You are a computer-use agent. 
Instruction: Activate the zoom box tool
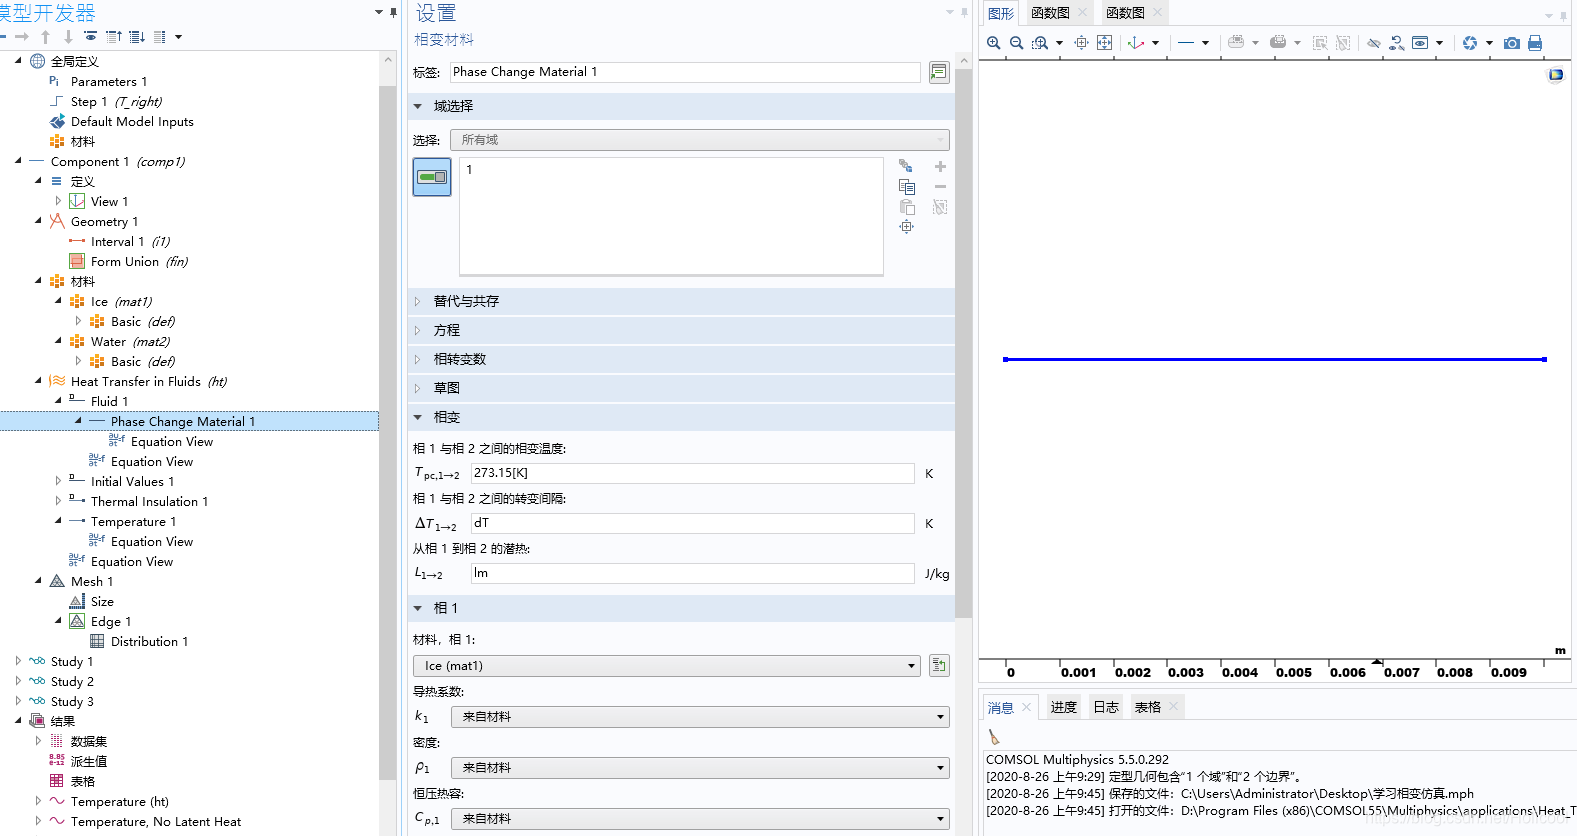click(x=1040, y=43)
